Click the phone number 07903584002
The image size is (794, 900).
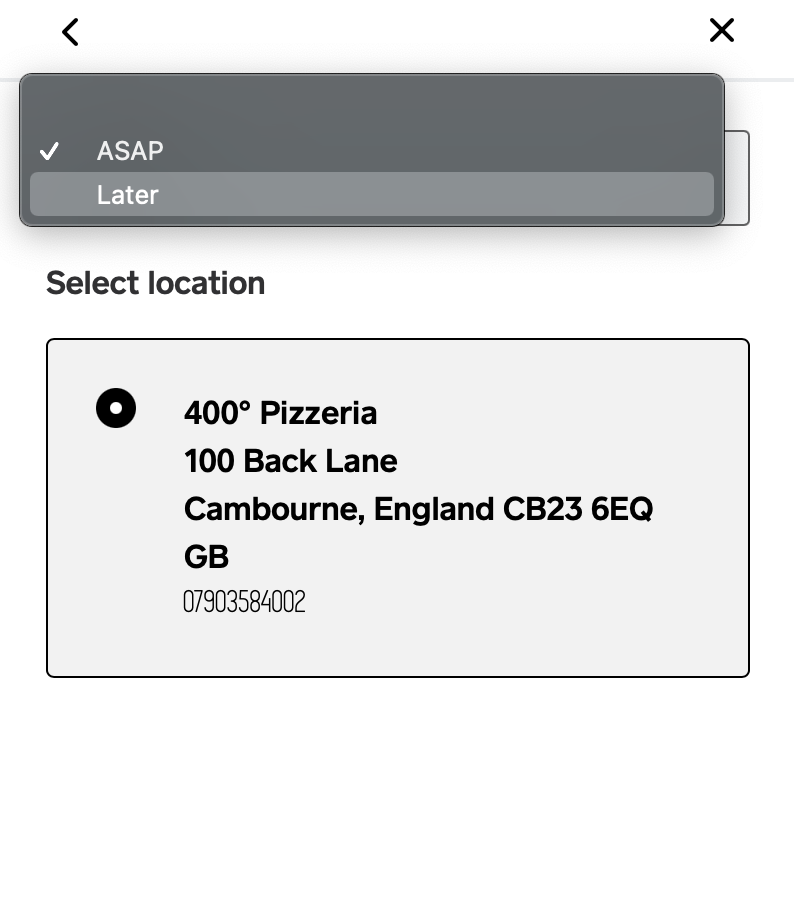tap(243, 601)
